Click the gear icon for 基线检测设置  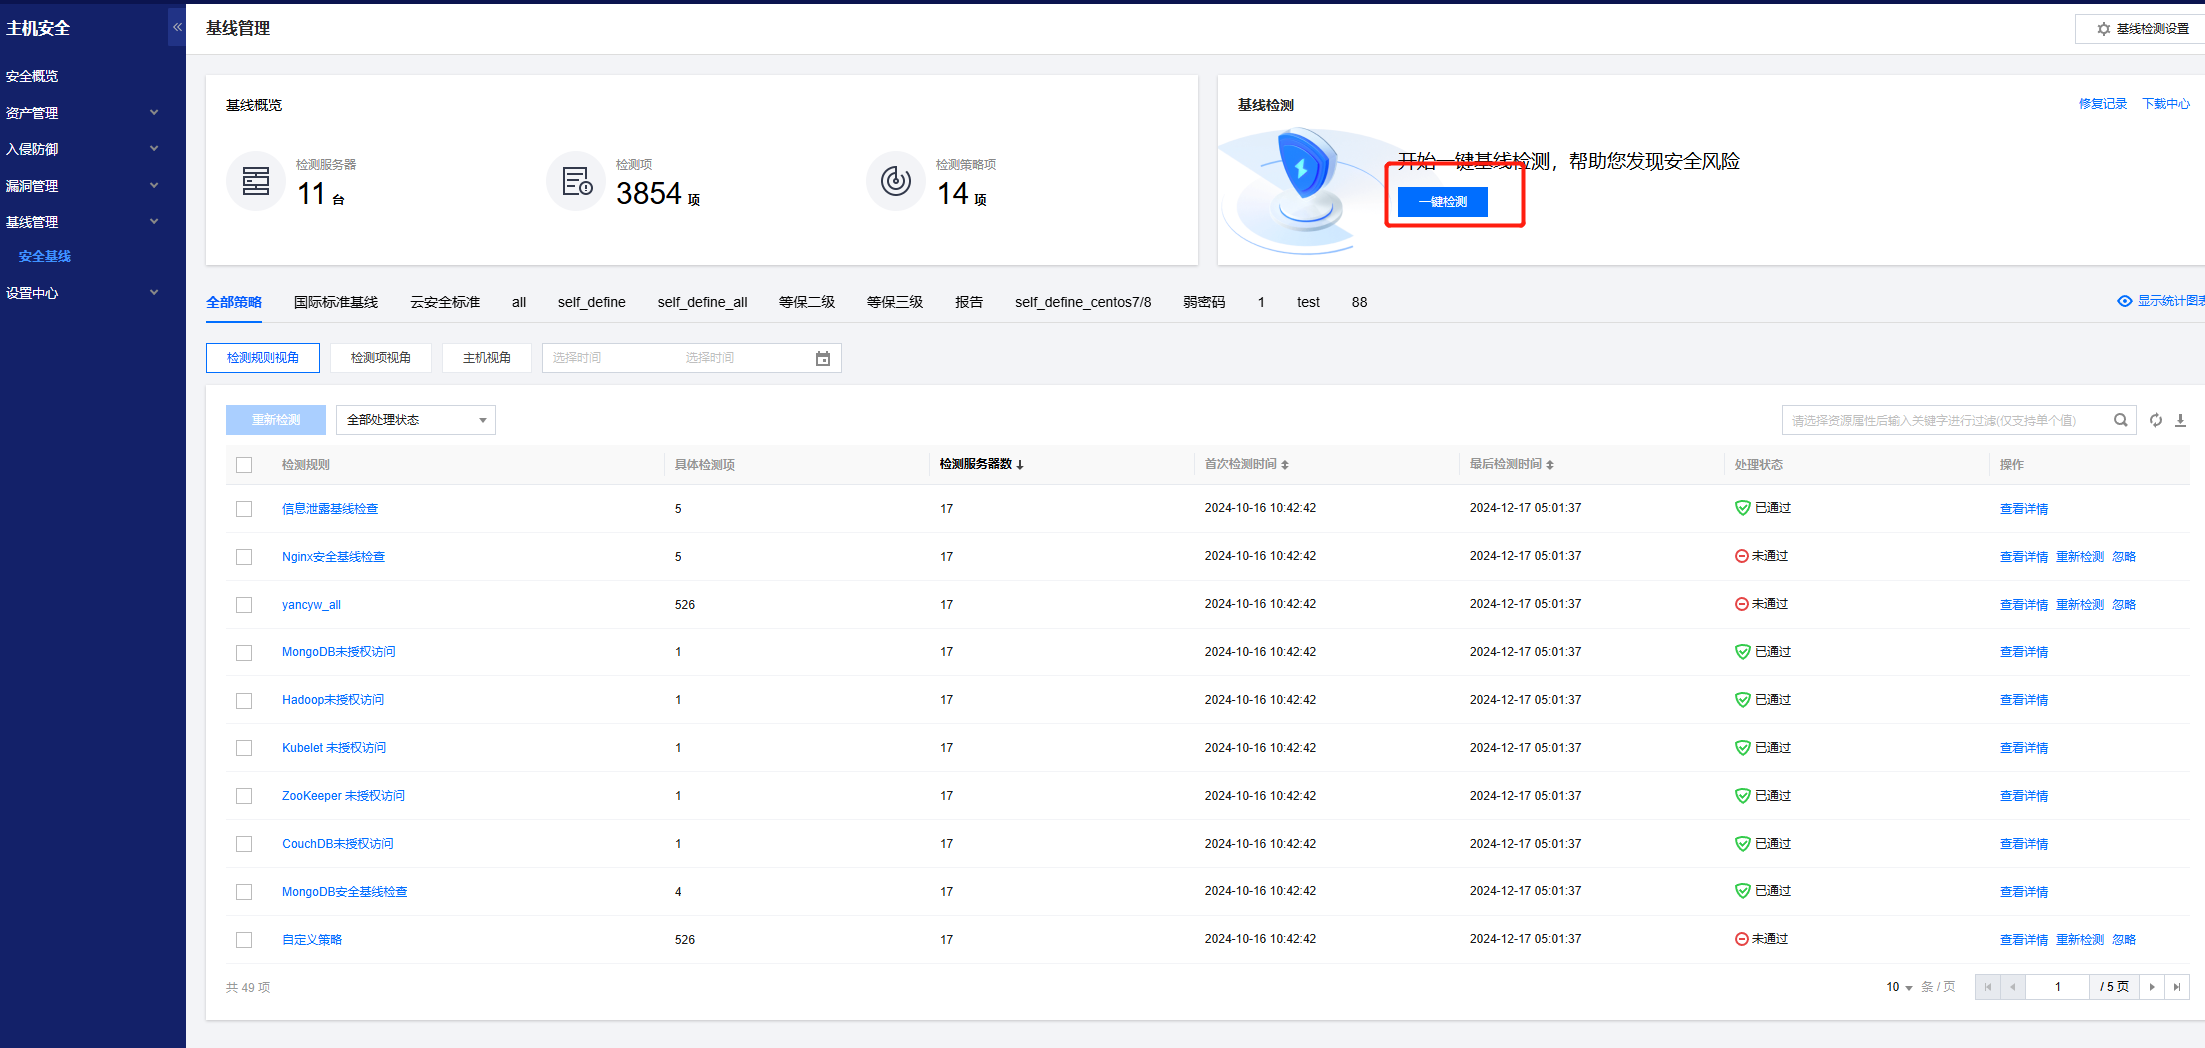[x=2104, y=29]
